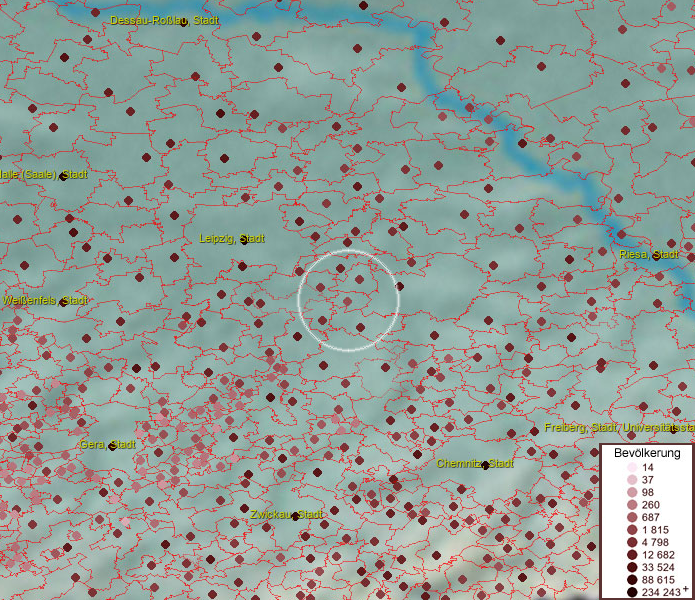Click the 'Bevölkerung' legend title
The width and height of the screenshot is (695, 600).
point(647,453)
